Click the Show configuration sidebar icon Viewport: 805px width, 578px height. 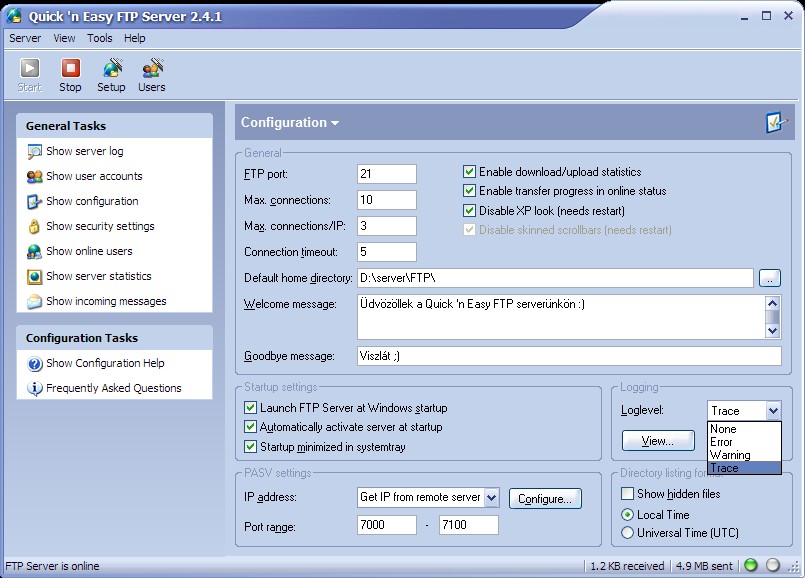click(x=34, y=201)
